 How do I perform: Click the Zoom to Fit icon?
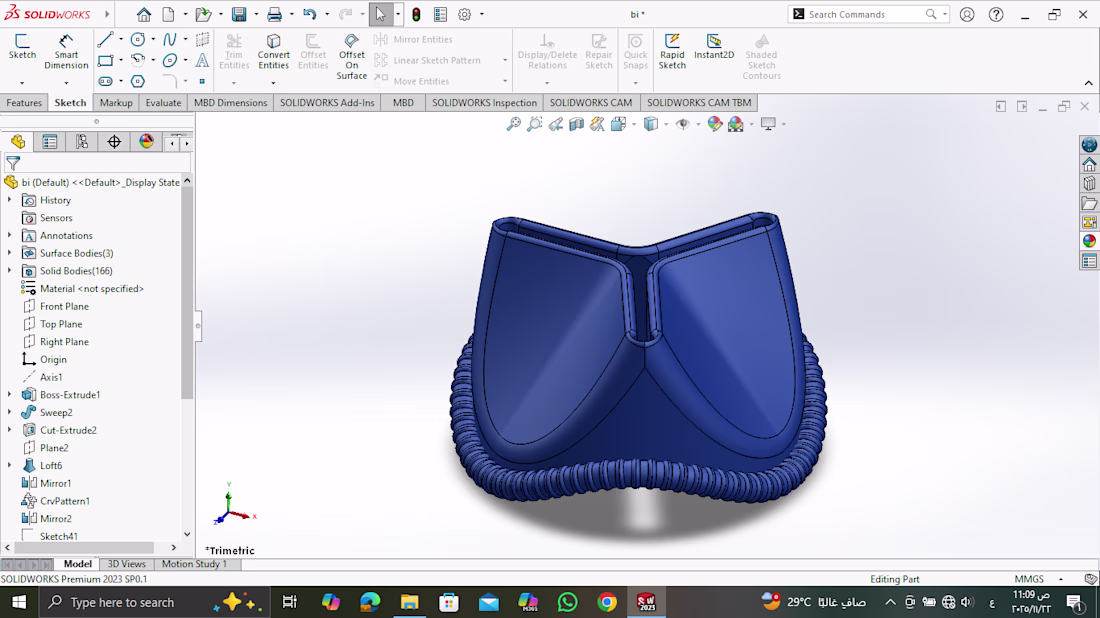point(514,124)
